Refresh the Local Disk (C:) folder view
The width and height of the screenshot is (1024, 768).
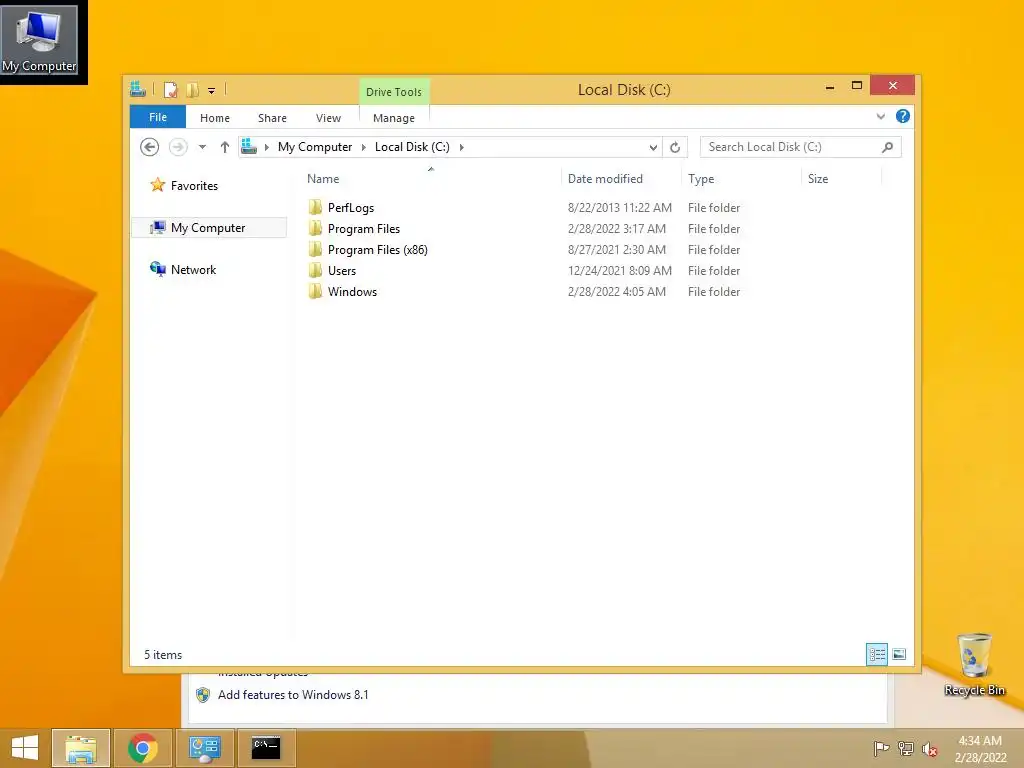tap(675, 148)
